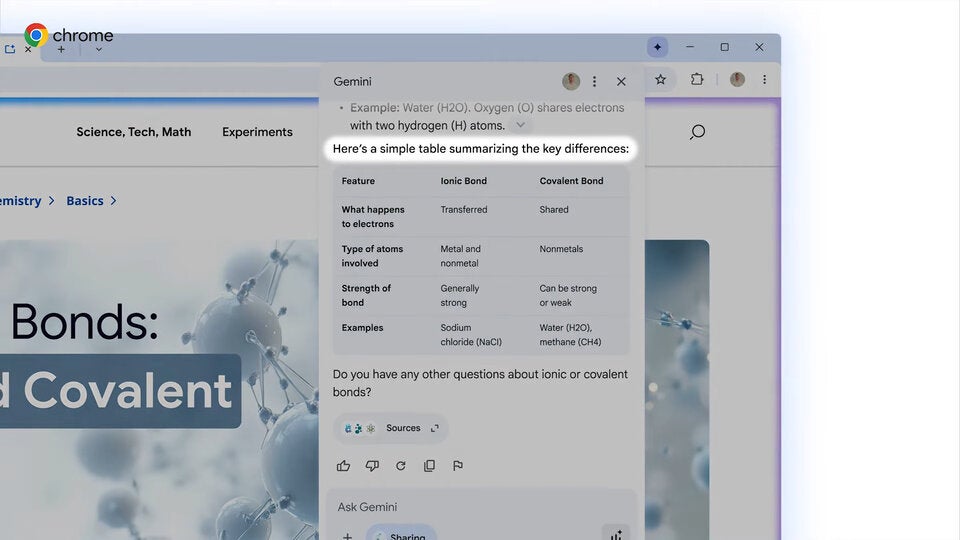Expand the example text chevron
Viewport: 960px width, 540px height.
click(520, 125)
